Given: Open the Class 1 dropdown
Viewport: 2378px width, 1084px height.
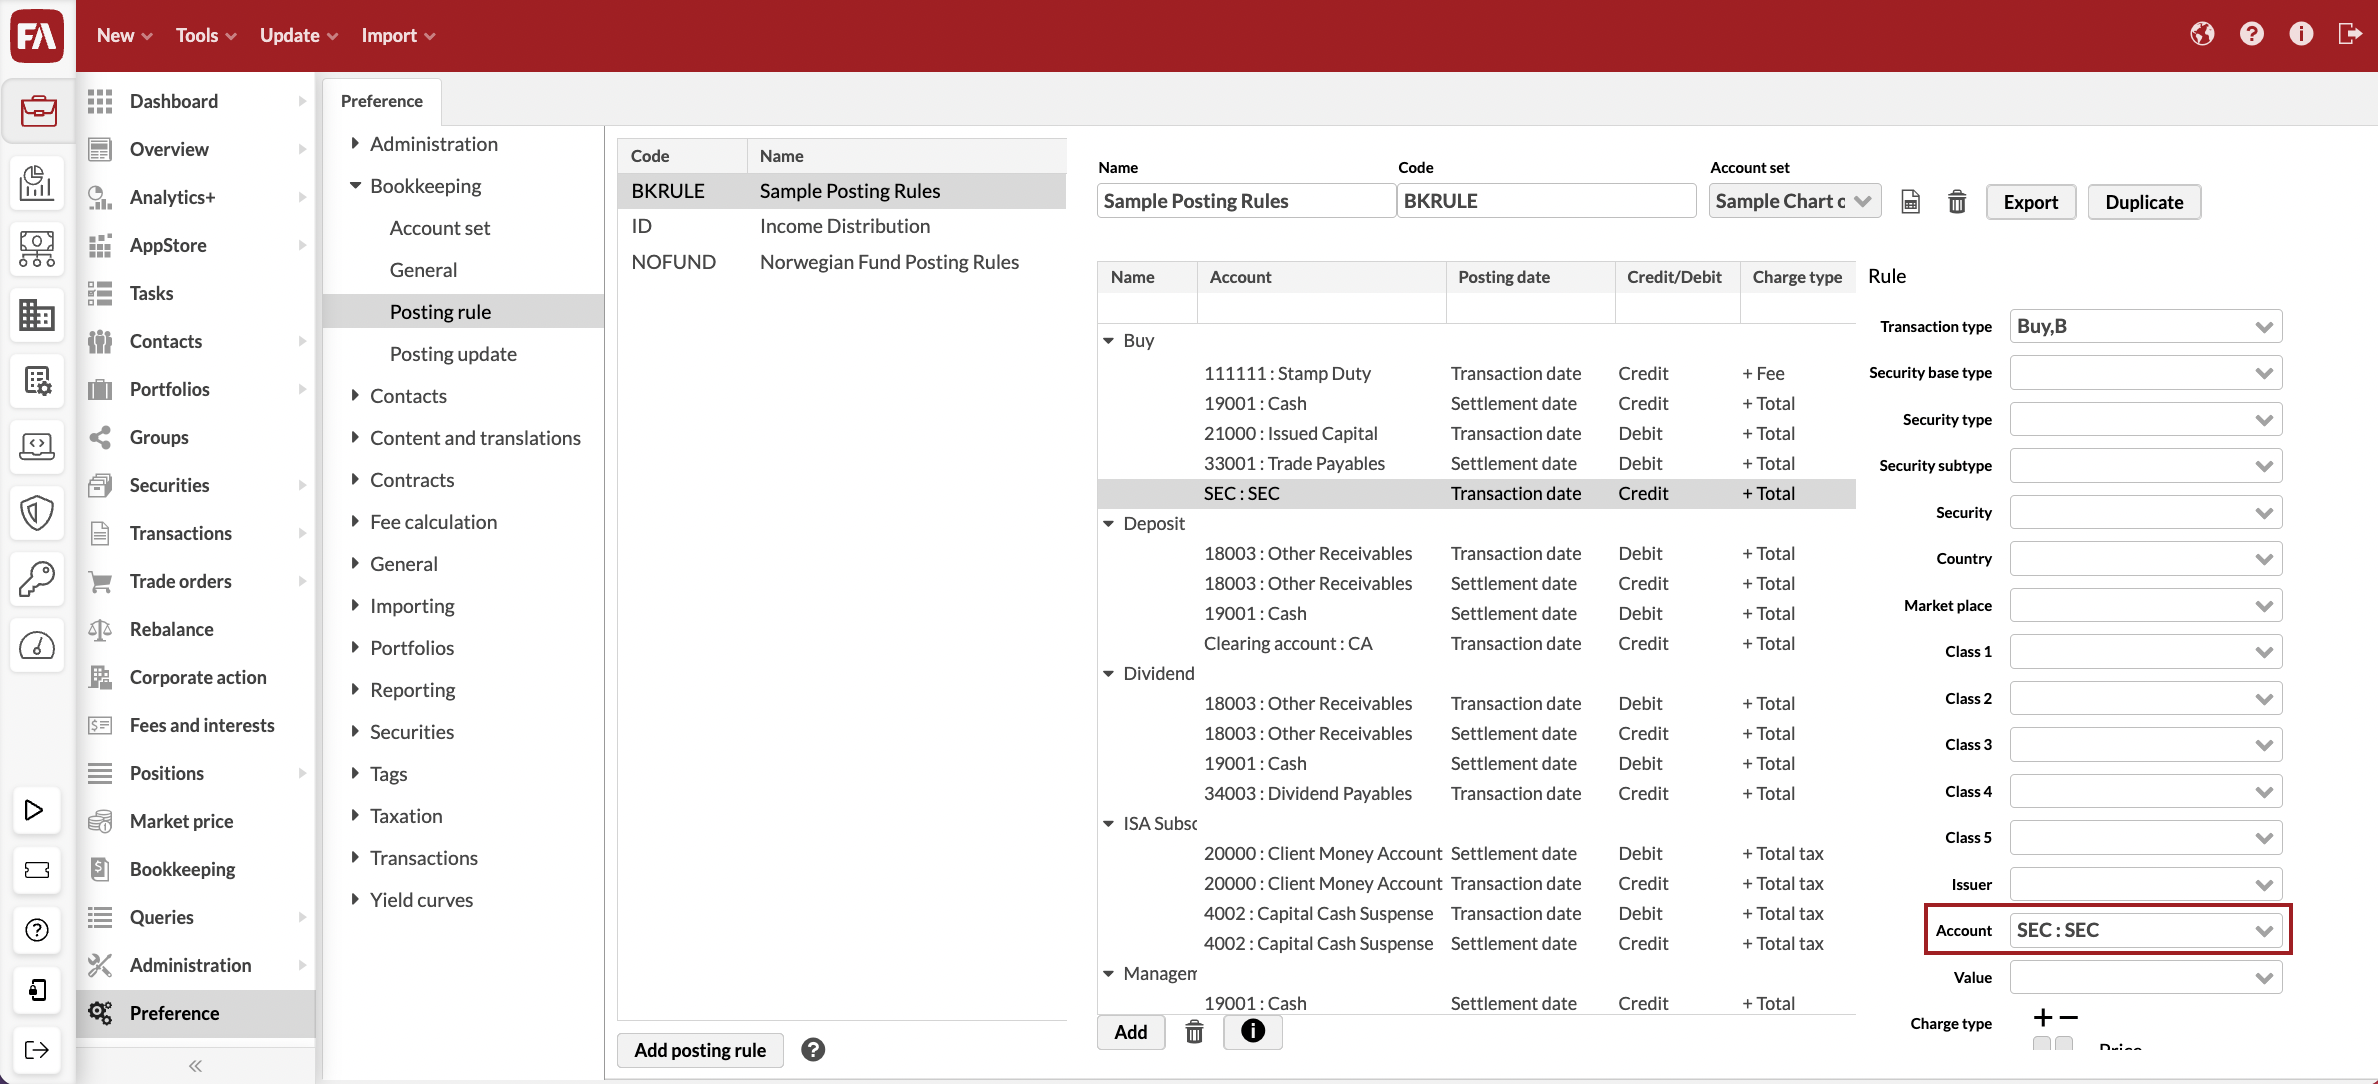Looking at the screenshot, I should click(x=2146, y=652).
